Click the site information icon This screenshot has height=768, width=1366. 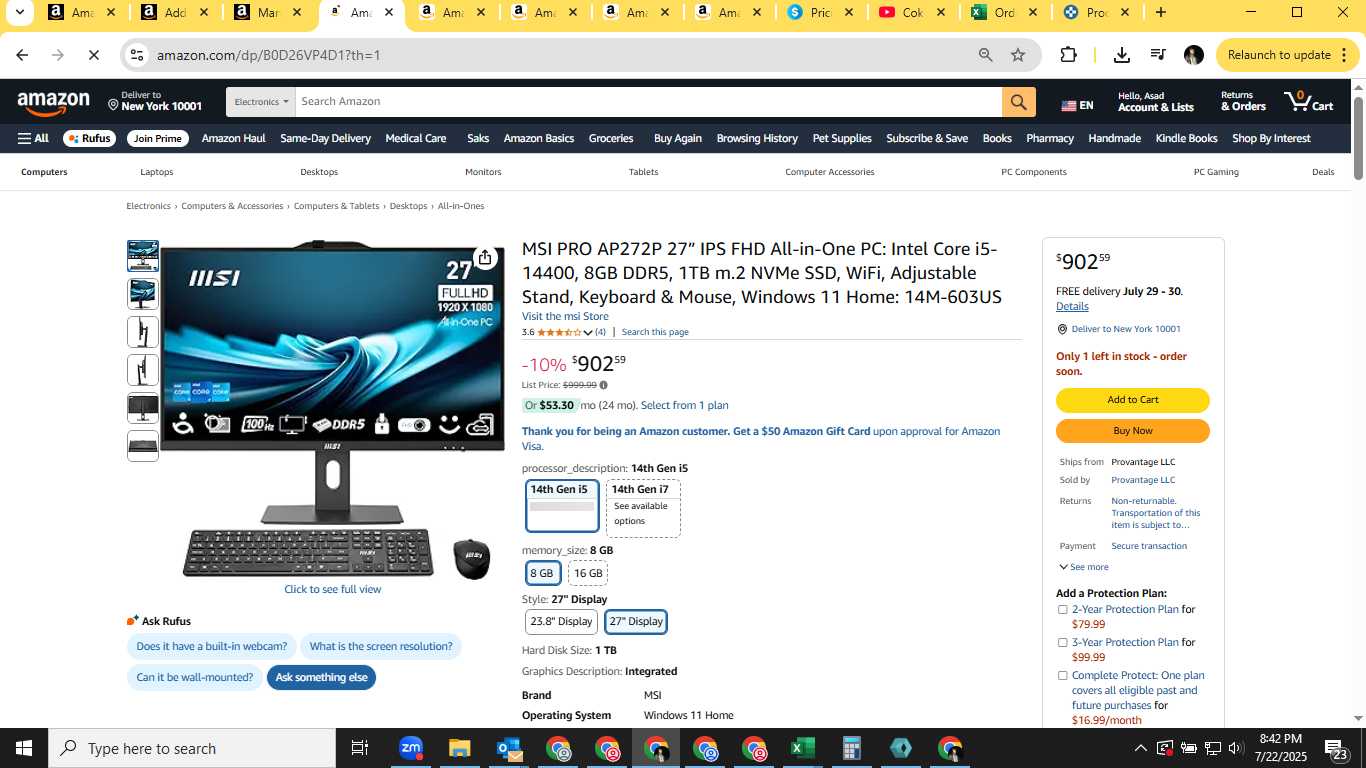click(137, 55)
